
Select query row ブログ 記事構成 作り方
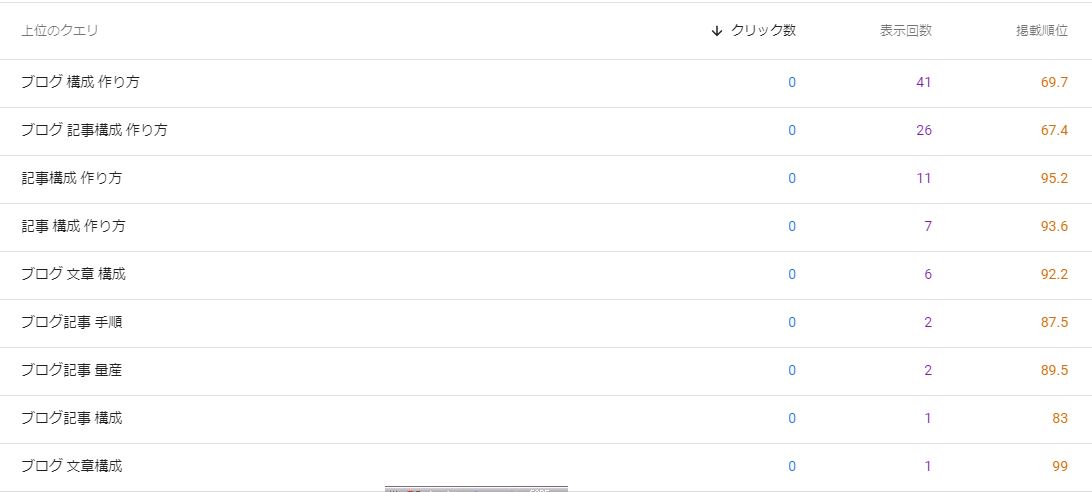94,130
